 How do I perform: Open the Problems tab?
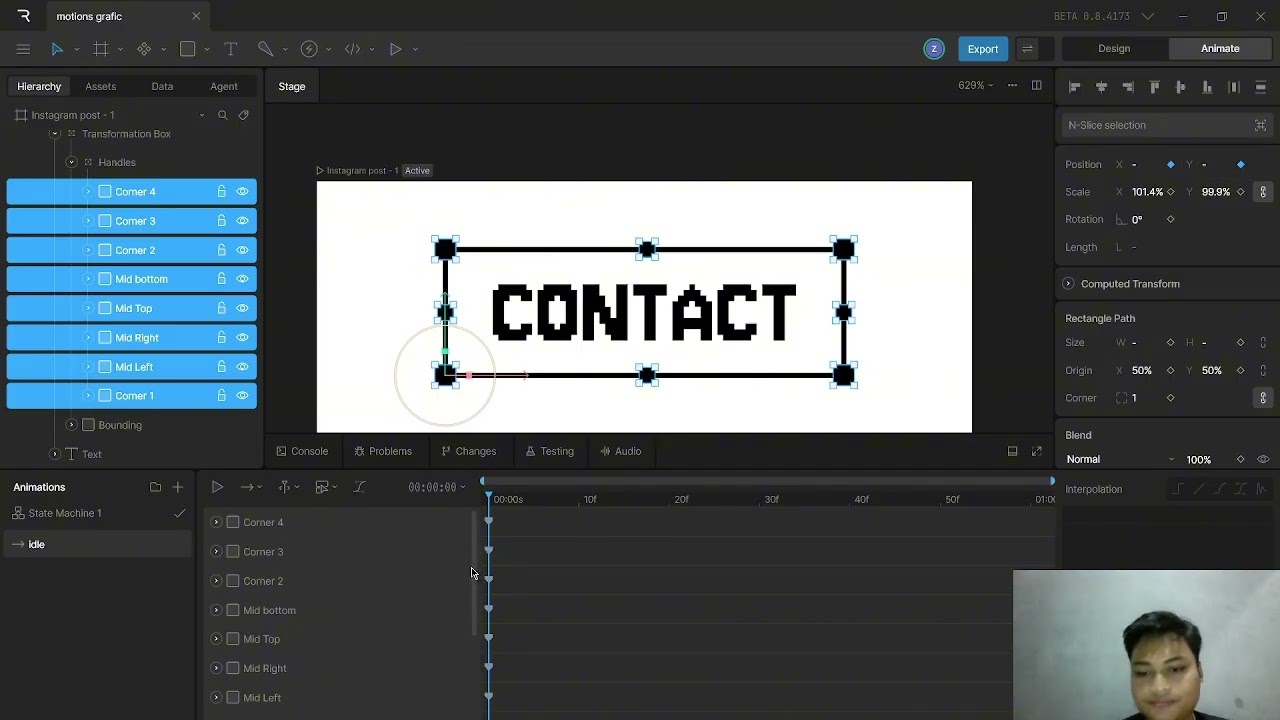(383, 451)
